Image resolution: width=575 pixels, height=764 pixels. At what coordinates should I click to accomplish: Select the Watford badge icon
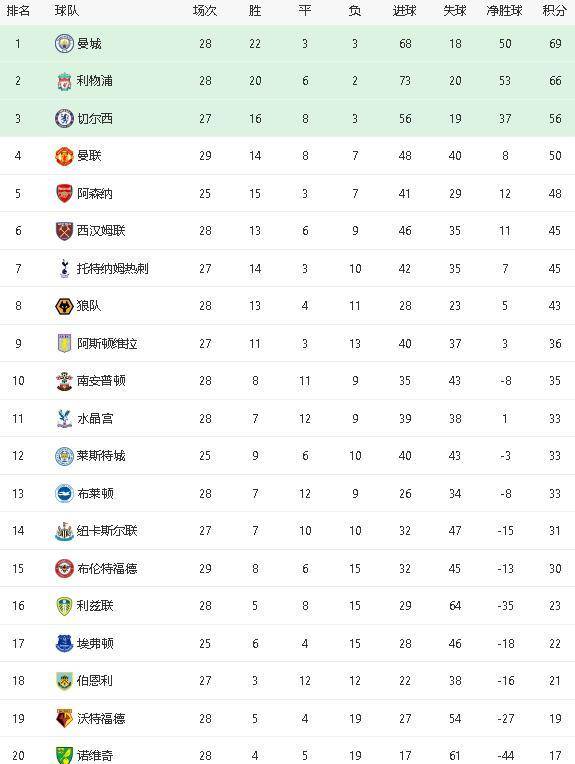click(x=64, y=718)
